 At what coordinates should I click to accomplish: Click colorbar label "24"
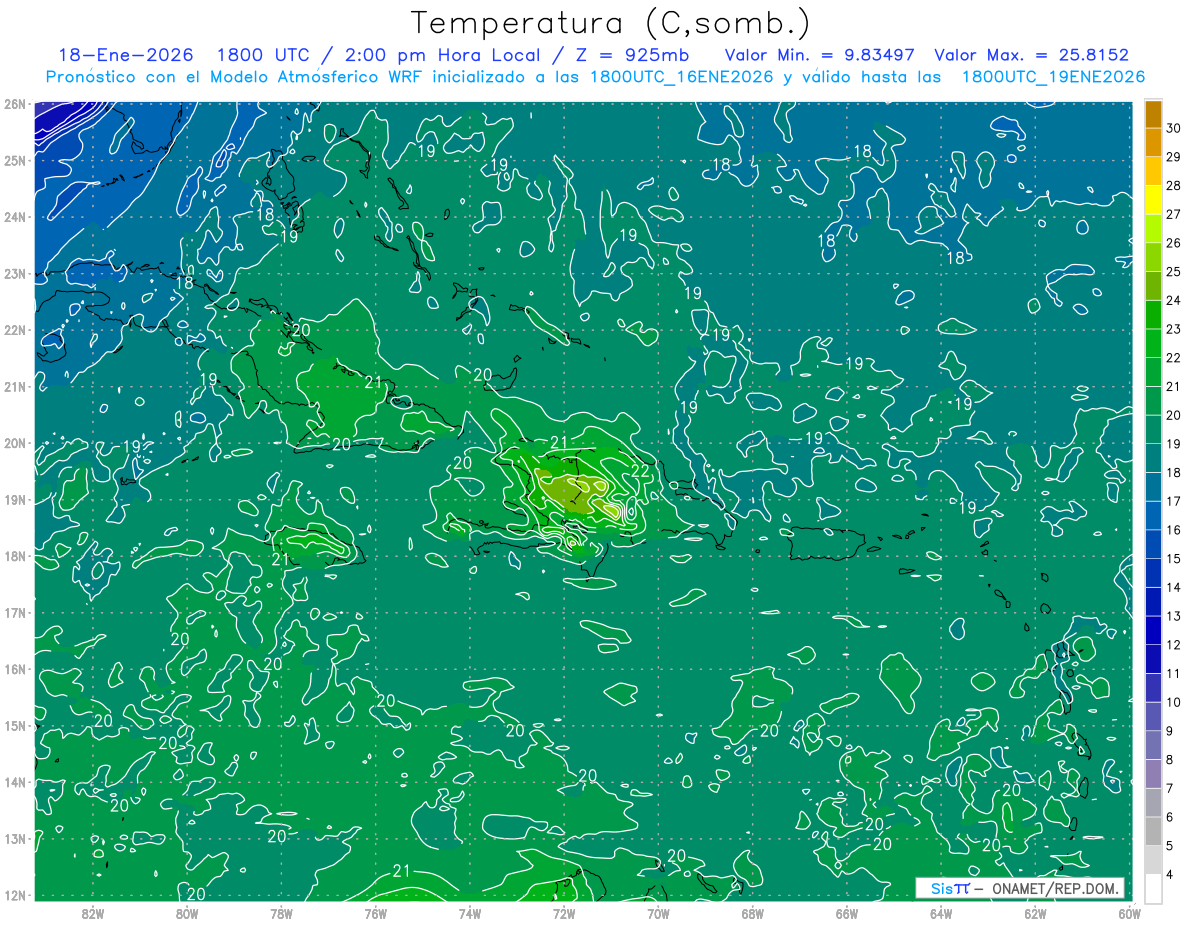coord(1174,300)
